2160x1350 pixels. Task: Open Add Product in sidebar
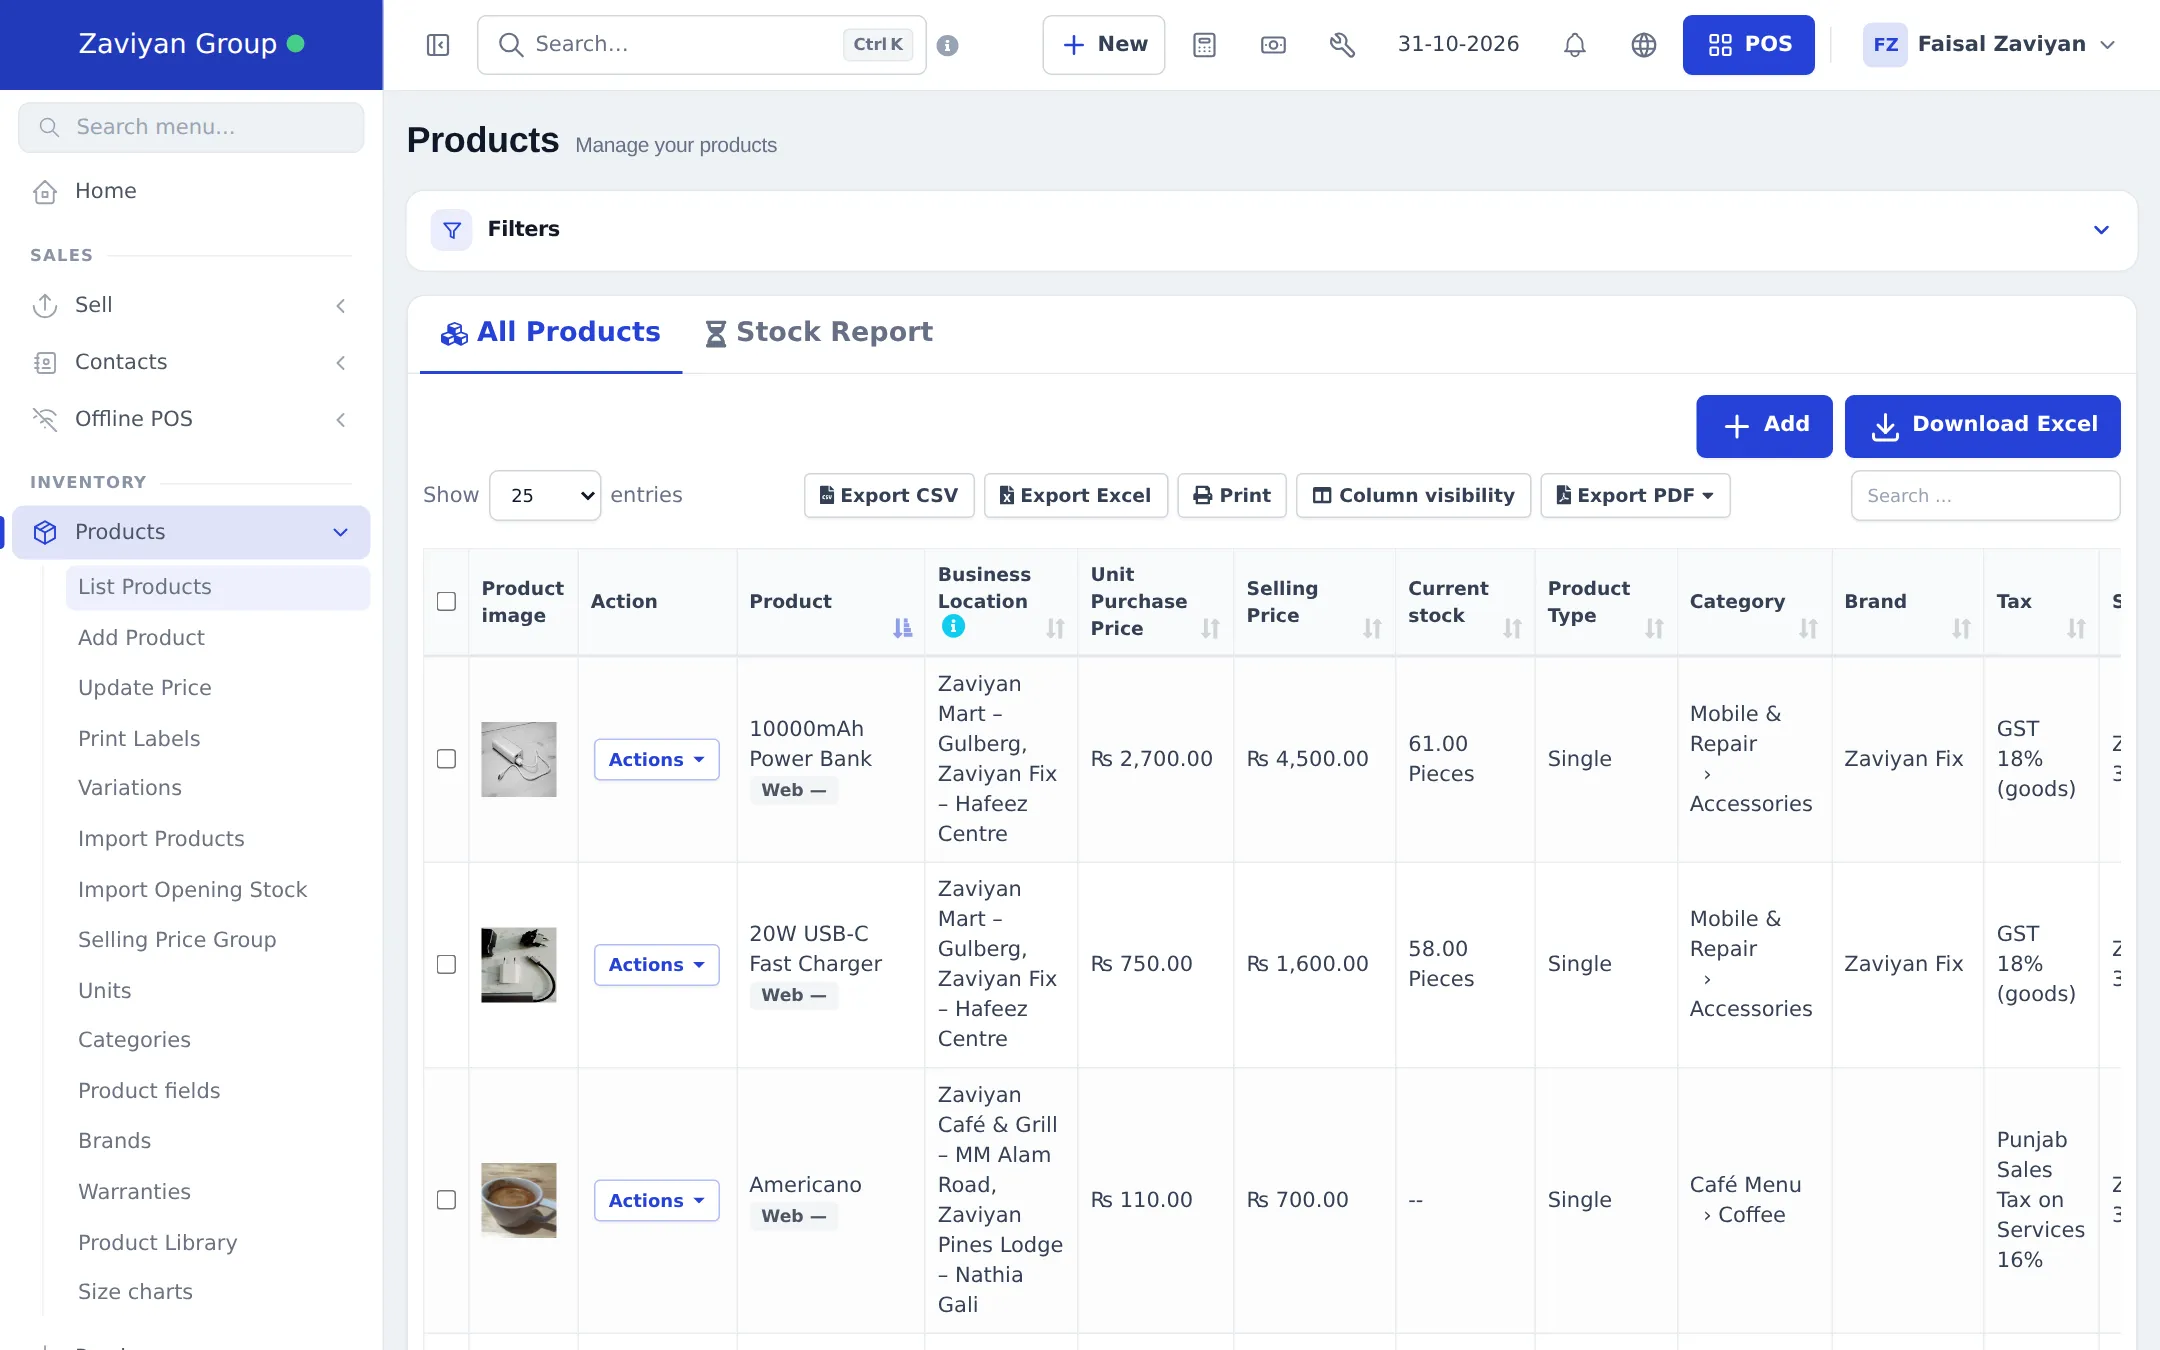coord(141,638)
